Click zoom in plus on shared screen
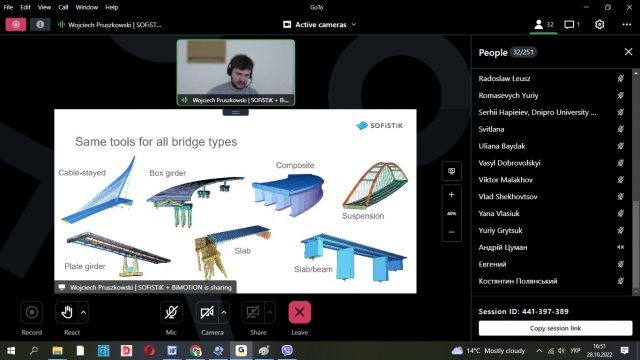The height and width of the screenshot is (360, 640). pyautogui.click(x=451, y=195)
